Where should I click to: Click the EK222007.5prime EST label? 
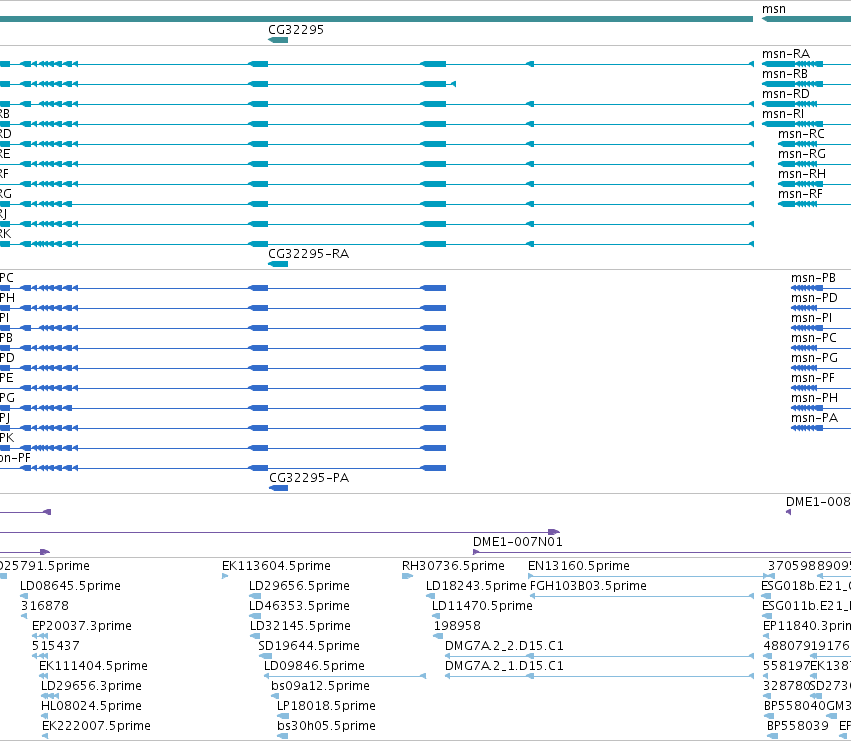(x=97, y=726)
